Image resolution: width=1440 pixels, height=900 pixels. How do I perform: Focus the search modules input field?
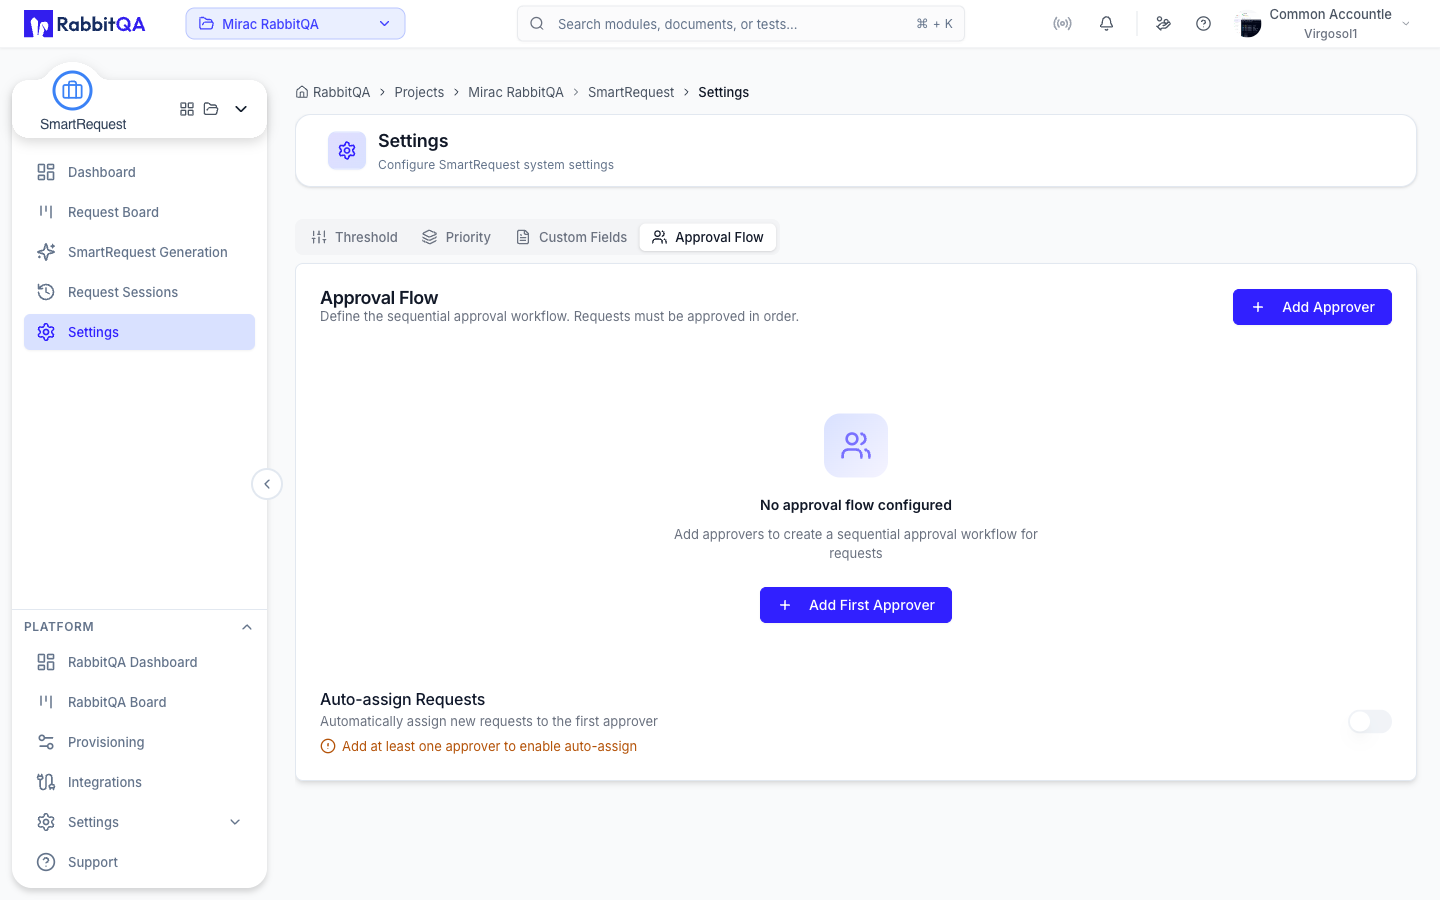741,24
